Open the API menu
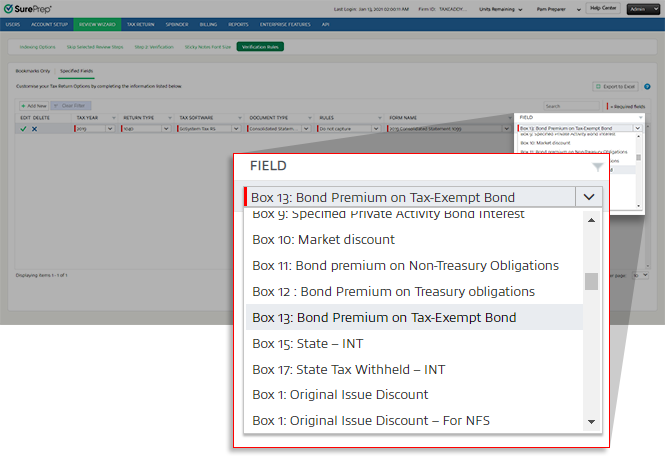665x459 pixels. click(x=325, y=25)
